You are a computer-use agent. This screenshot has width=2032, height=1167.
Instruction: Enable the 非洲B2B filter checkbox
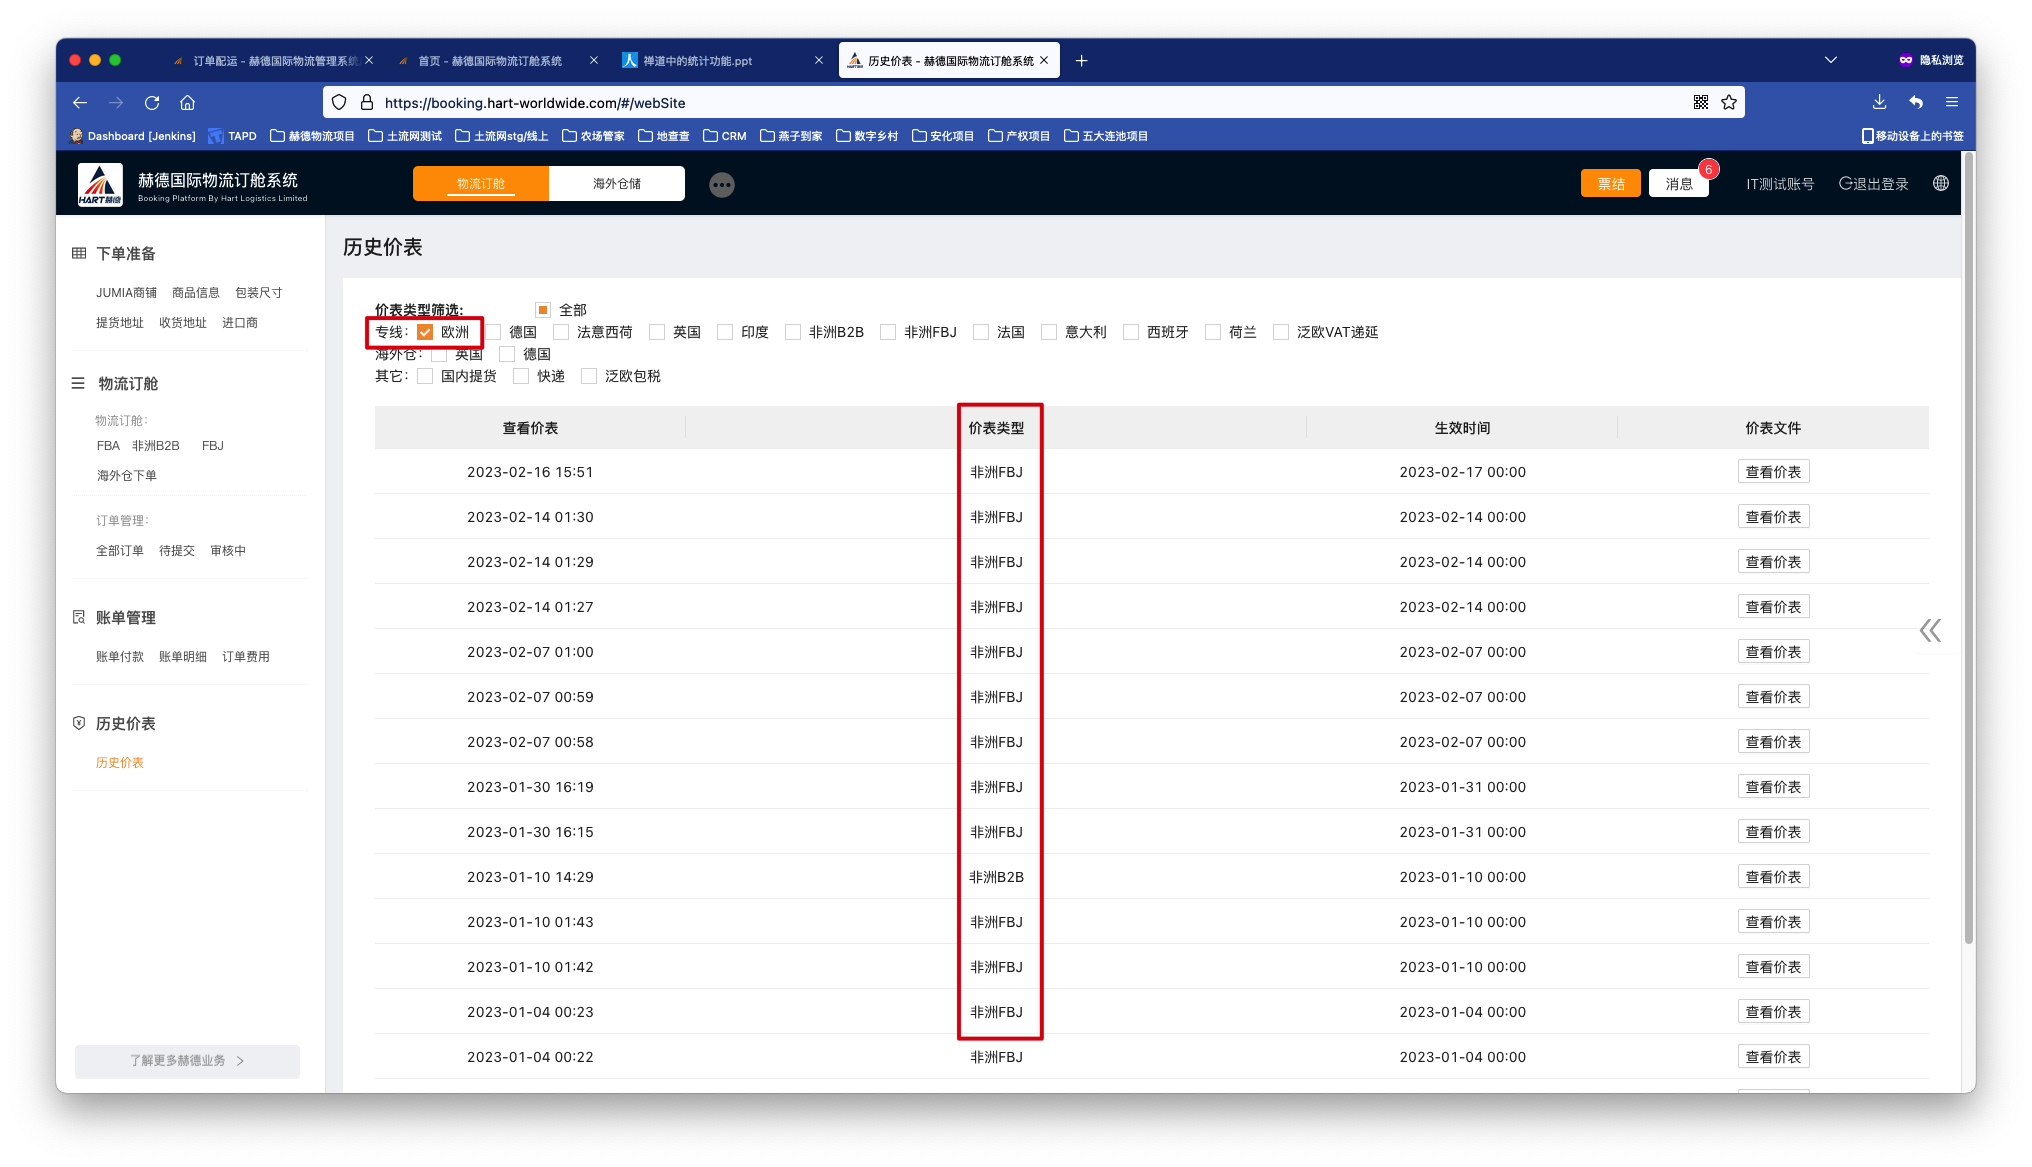pos(793,332)
